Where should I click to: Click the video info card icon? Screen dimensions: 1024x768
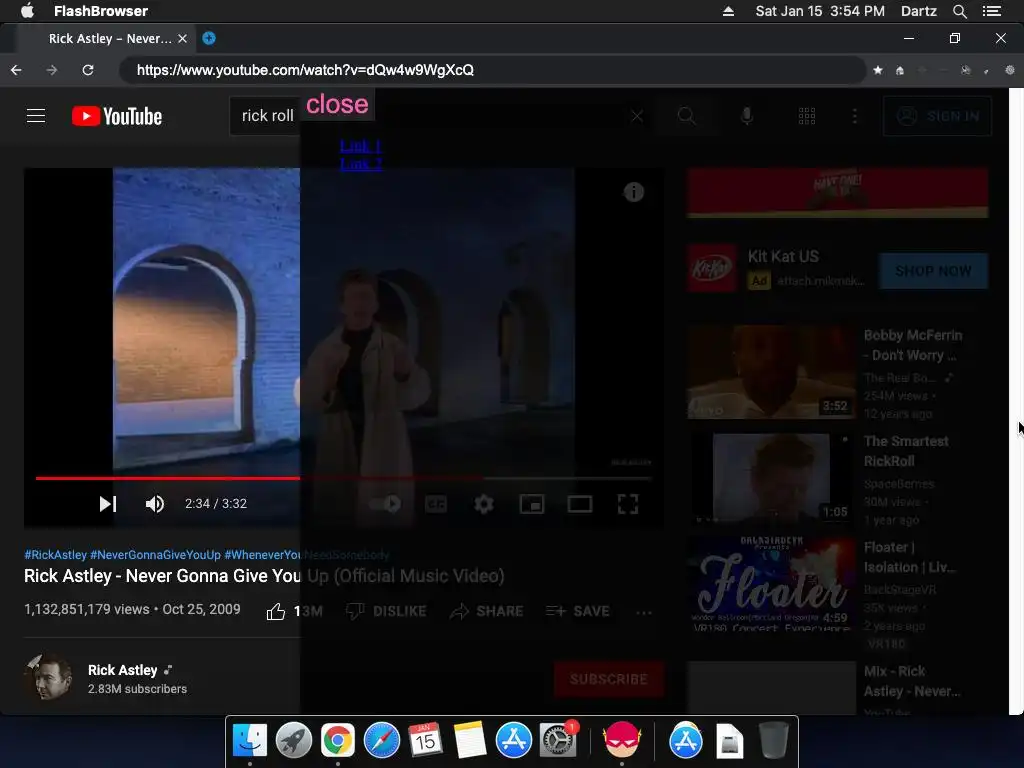pyautogui.click(x=633, y=192)
